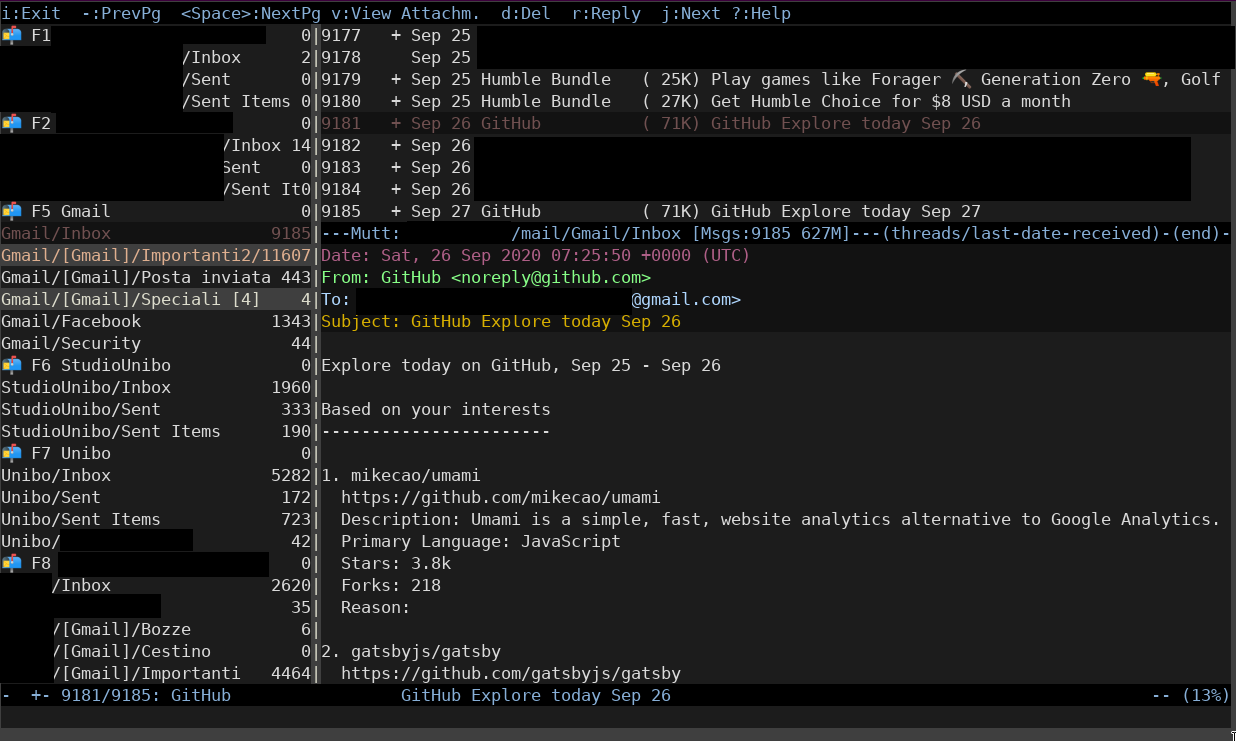Click the -:PrevPg help bar item
Viewport: 1236px width, 741px height.
(x=121, y=14)
